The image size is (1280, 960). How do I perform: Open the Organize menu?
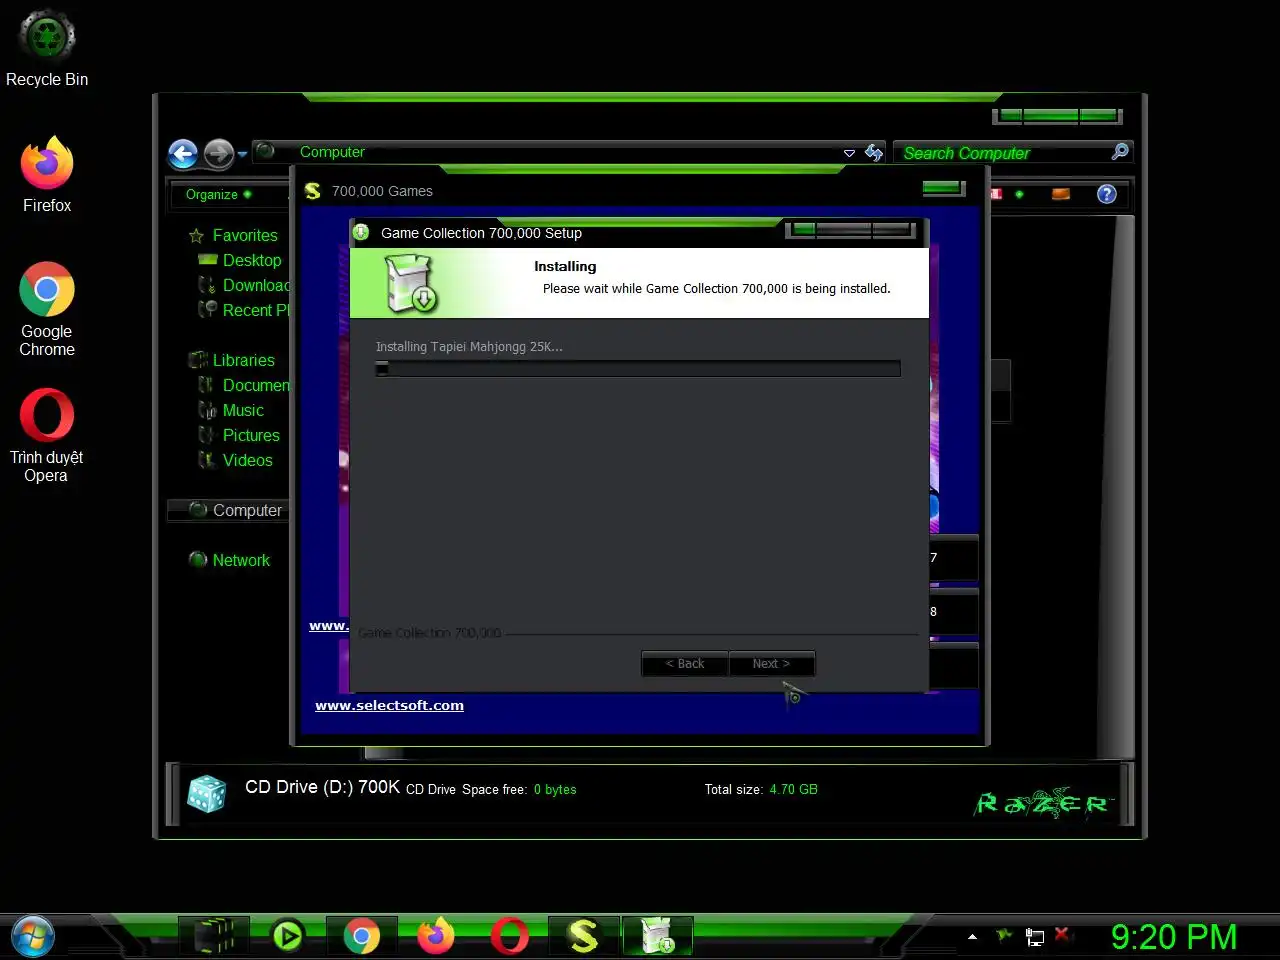218,194
